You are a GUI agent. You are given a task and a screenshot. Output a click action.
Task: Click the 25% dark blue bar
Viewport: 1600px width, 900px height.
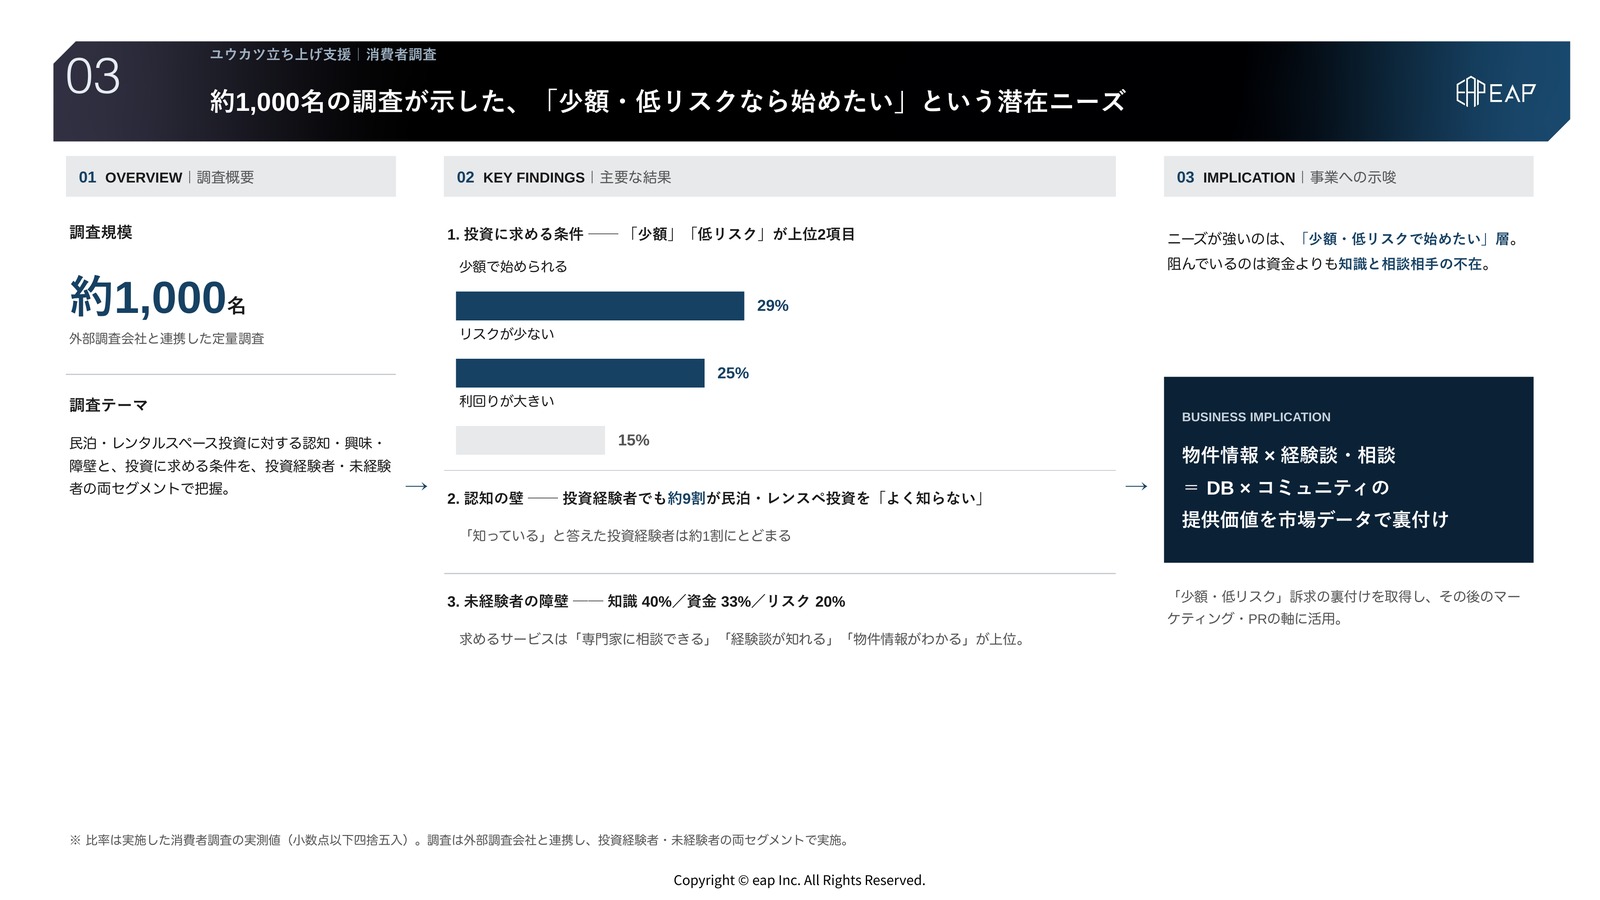click(x=580, y=373)
